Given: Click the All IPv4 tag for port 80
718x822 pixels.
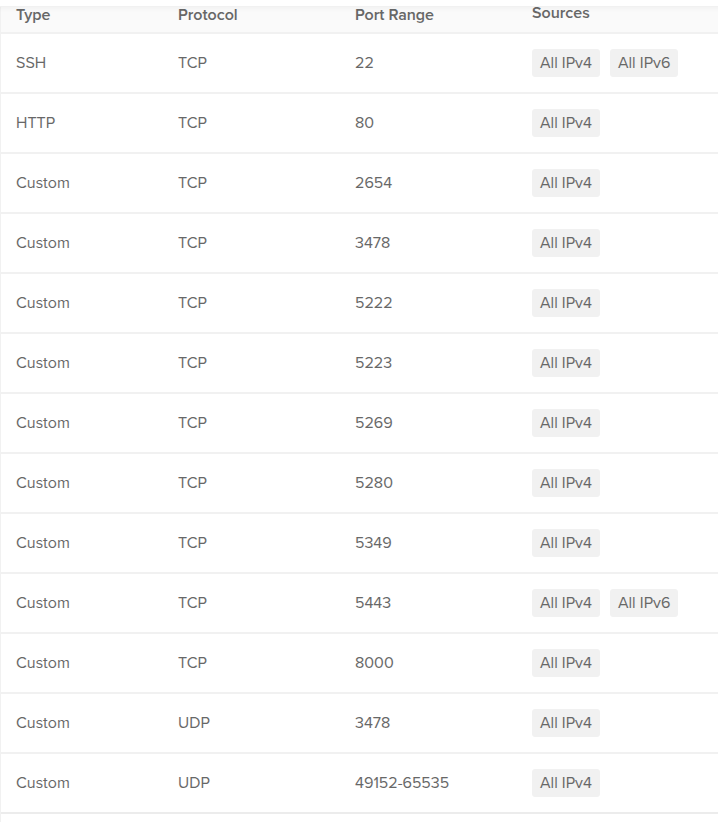Looking at the screenshot, I should click(x=565, y=123).
